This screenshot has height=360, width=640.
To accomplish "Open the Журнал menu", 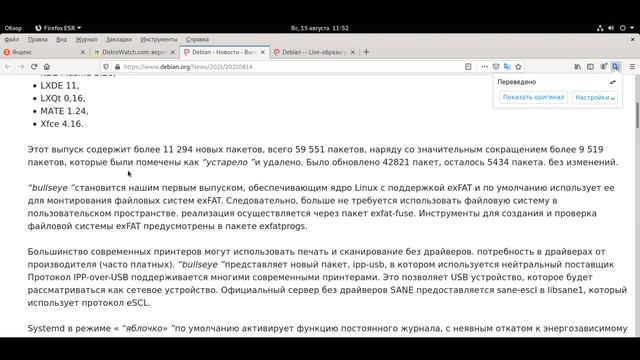I will [87, 40].
